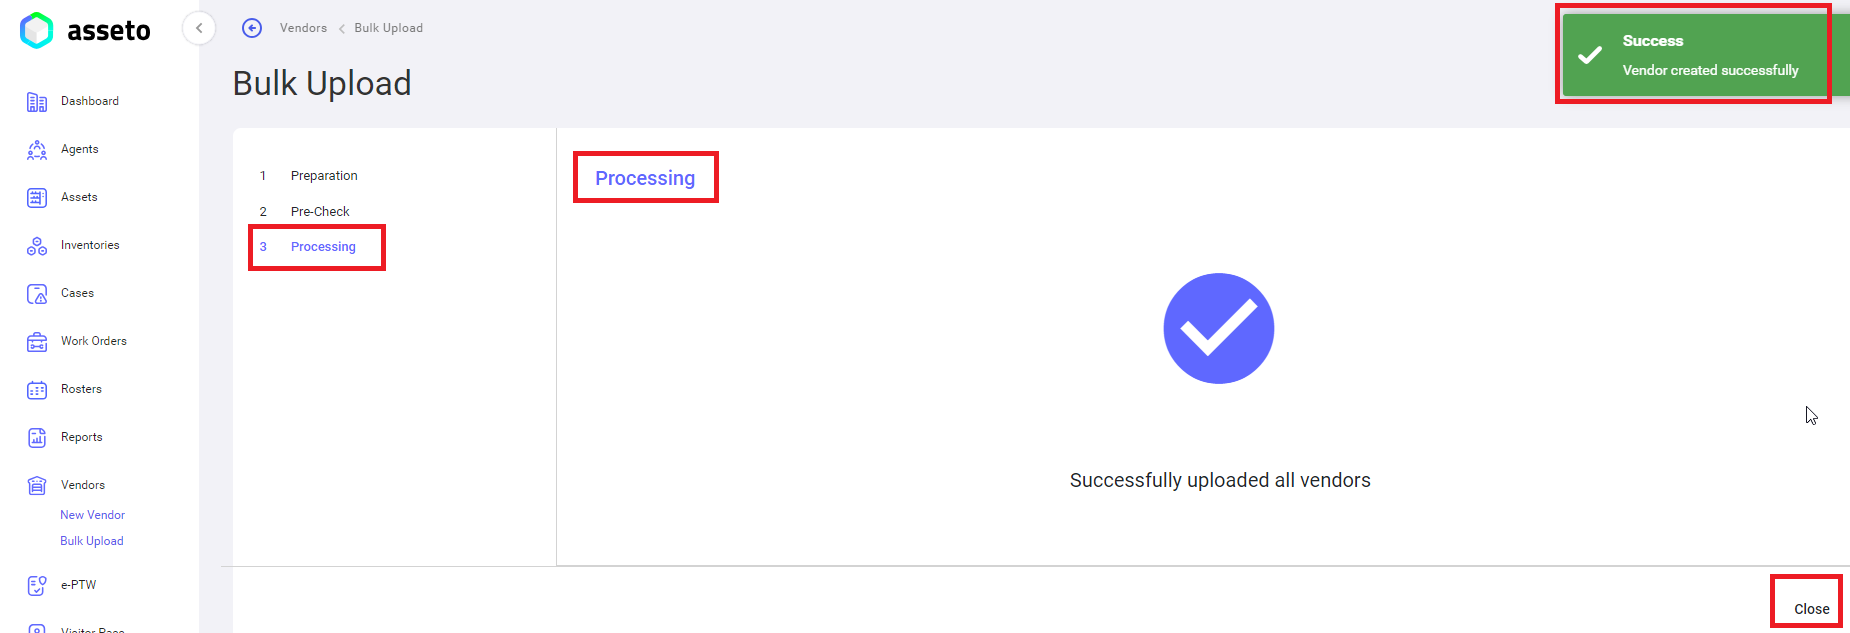The width and height of the screenshot is (1850, 633).
Task: Click the asseto logo icon
Action: (x=36, y=30)
